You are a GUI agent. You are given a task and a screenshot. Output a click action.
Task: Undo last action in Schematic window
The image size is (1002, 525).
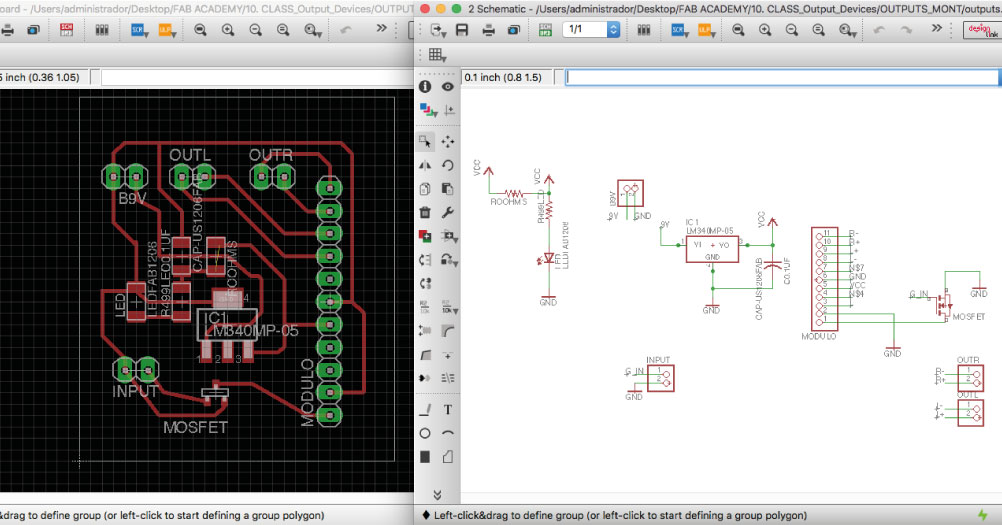click(x=879, y=30)
